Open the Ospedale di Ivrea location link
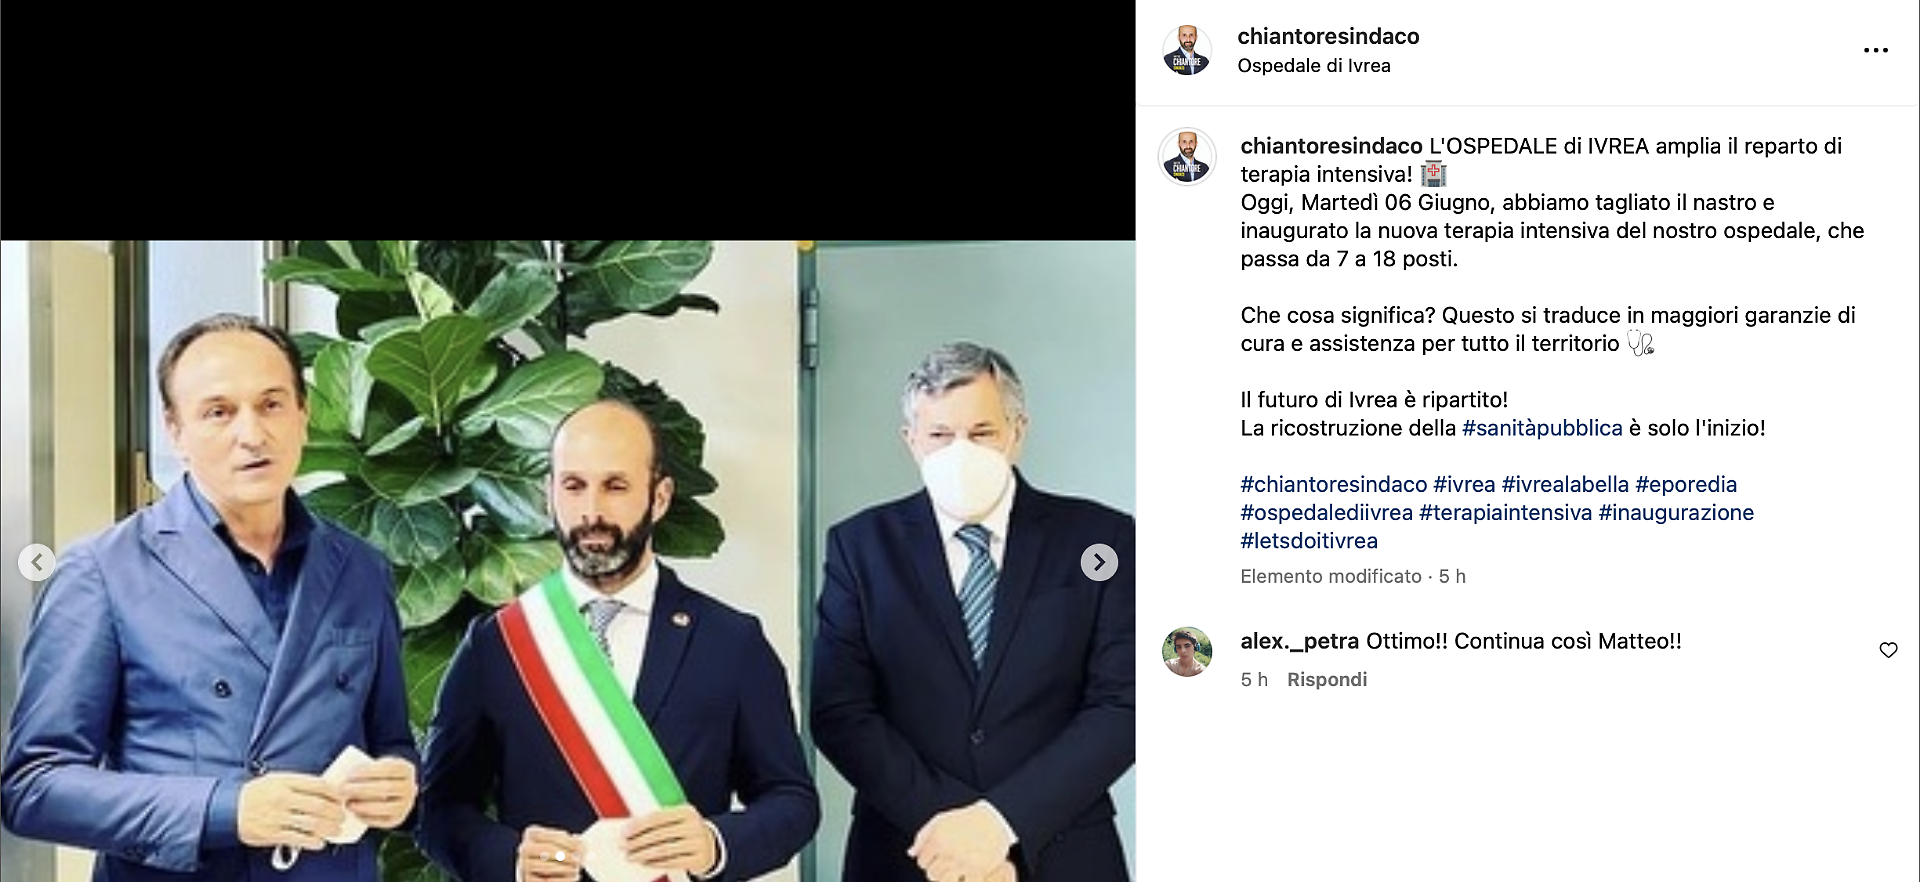 [x=1314, y=65]
